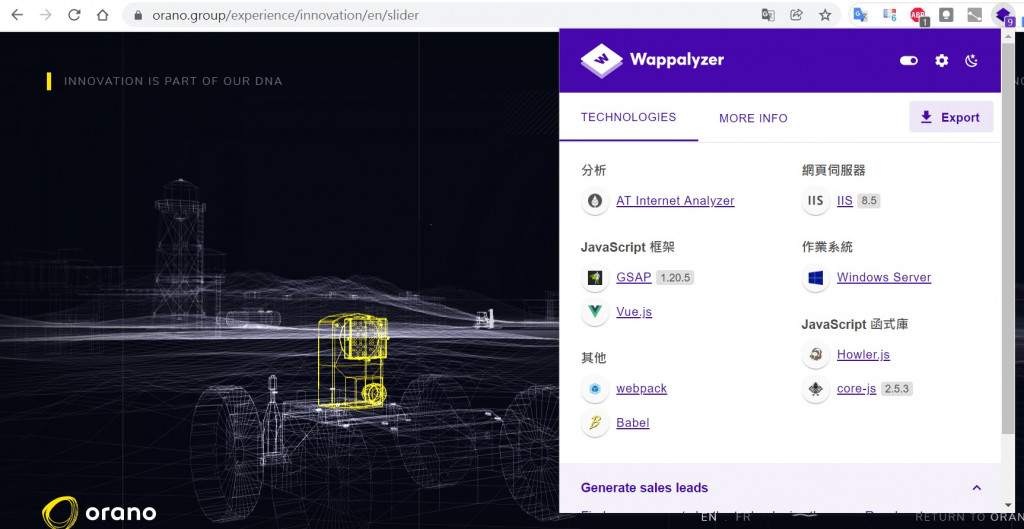Click the IIS version 8.5 badge
This screenshot has width=1024, height=529.
(x=869, y=200)
